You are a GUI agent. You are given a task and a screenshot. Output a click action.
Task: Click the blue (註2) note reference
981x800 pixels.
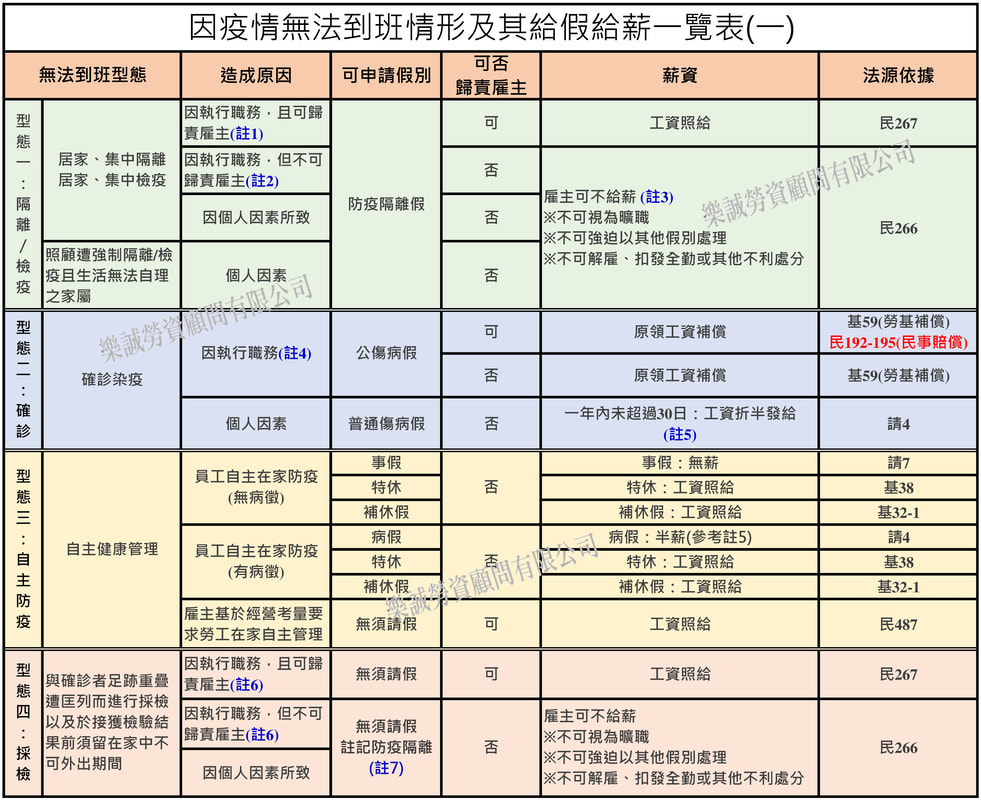pyautogui.click(x=262, y=181)
